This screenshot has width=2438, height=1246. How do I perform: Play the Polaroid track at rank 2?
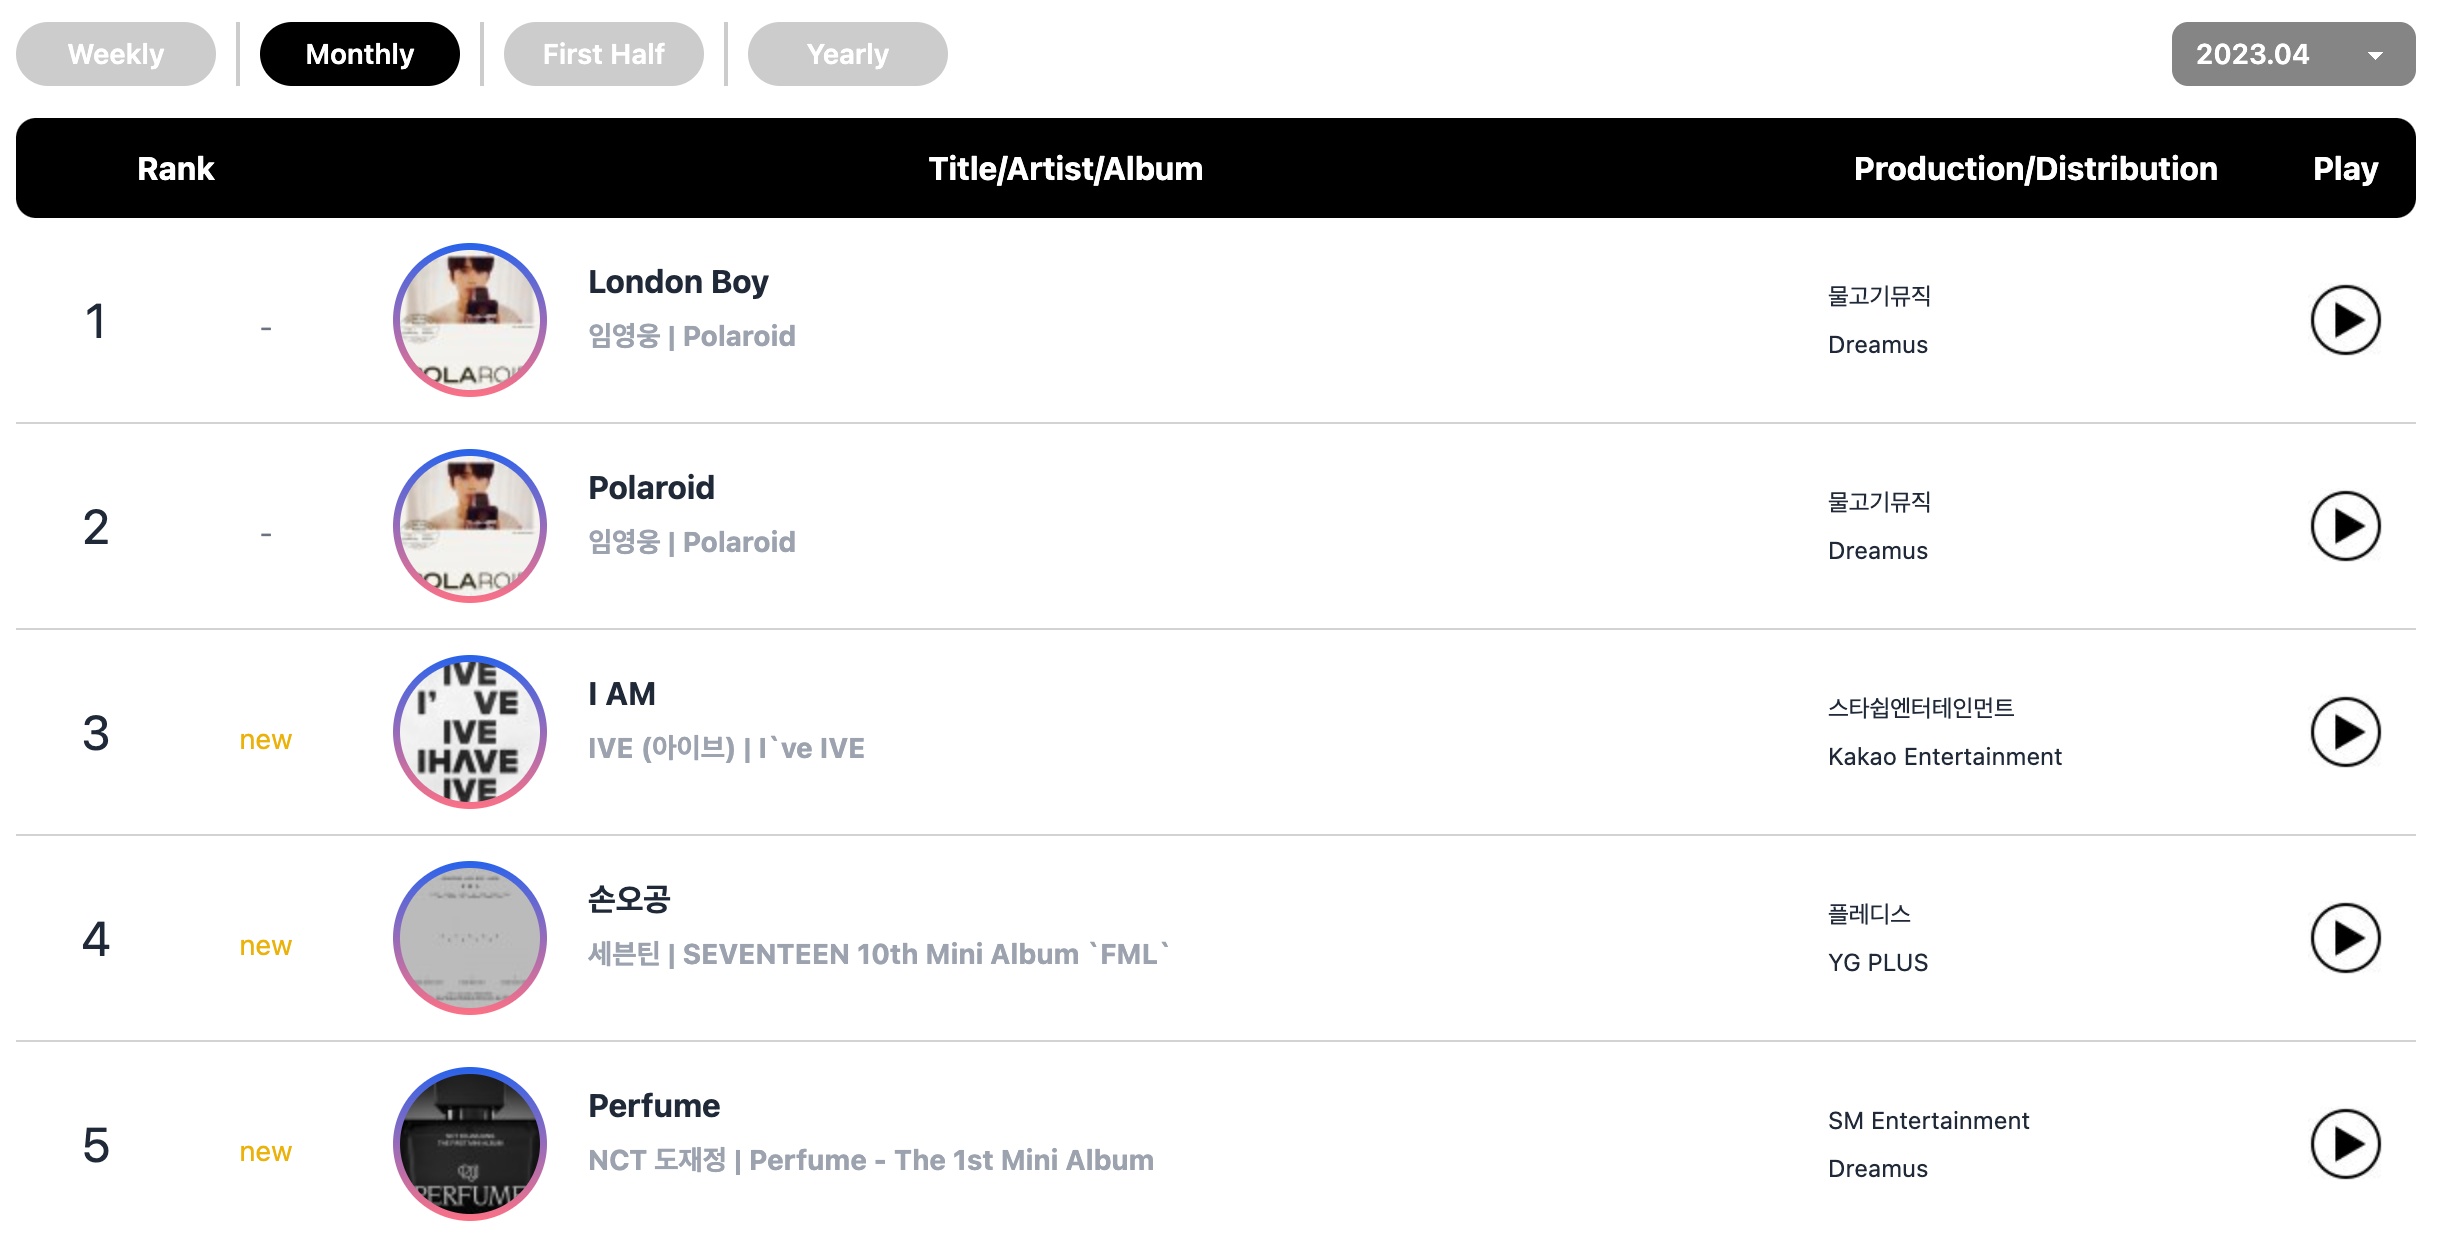[x=2344, y=527]
